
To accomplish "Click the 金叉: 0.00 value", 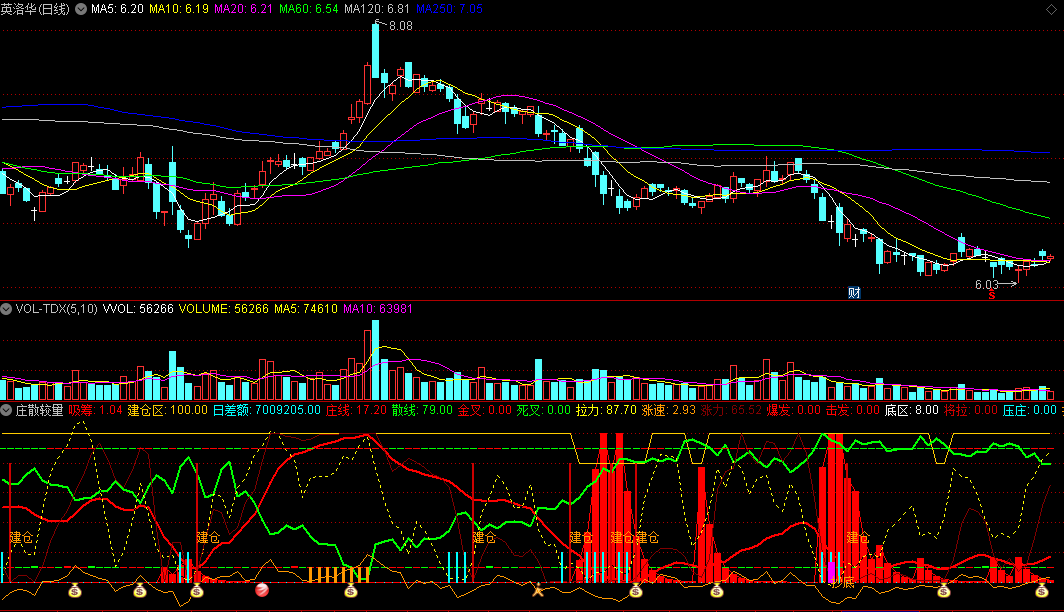I will tap(484, 410).
